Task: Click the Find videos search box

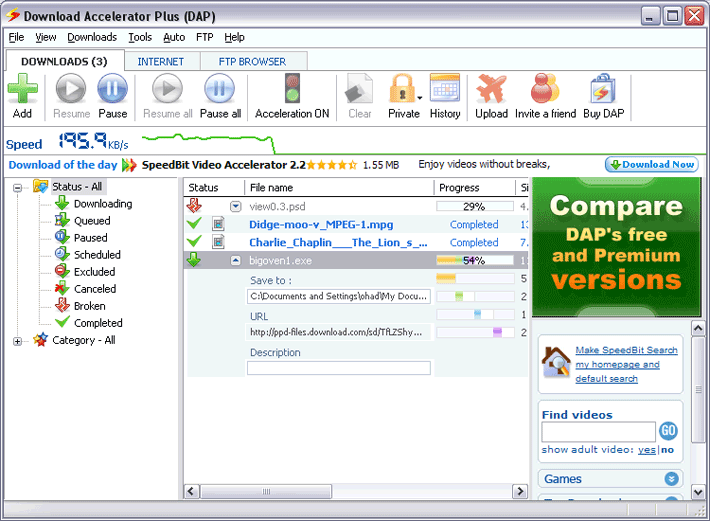Action: pyautogui.click(x=598, y=432)
